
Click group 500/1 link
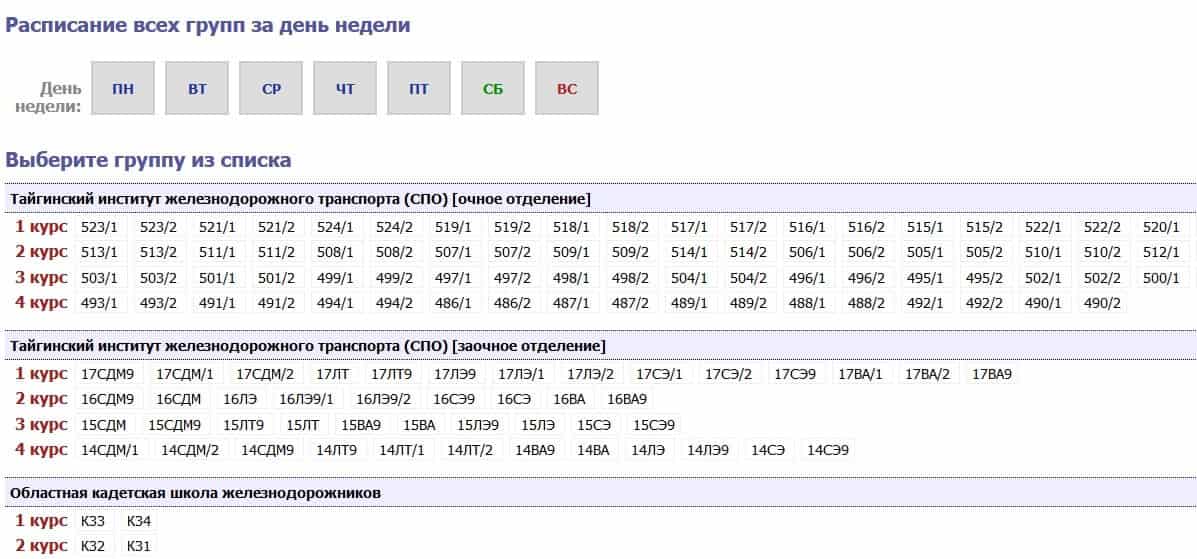(x=1161, y=278)
